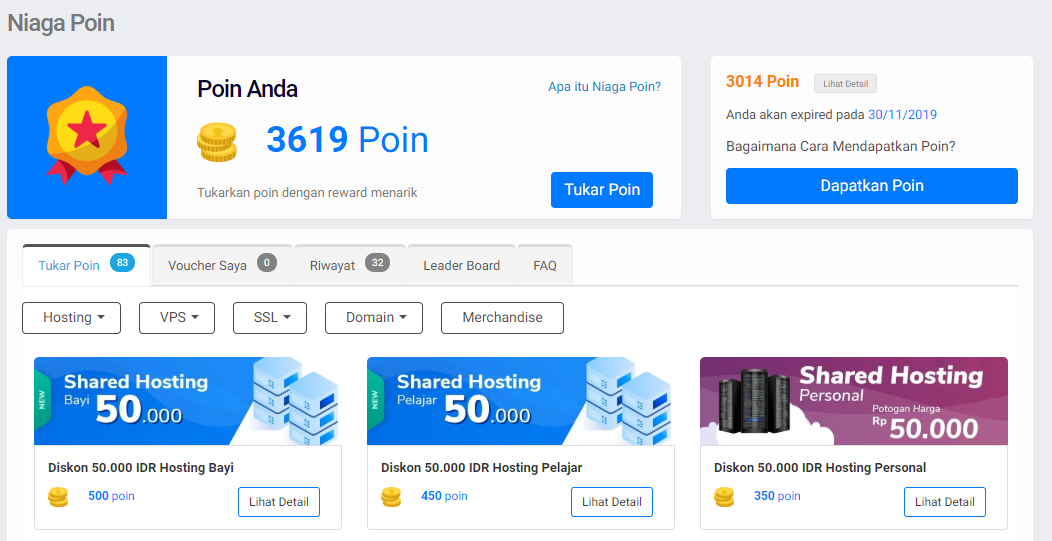The height and width of the screenshot is (541, 1052).
Task: Click the gold coins icon beside 3619 Poin
Action: 217,142
